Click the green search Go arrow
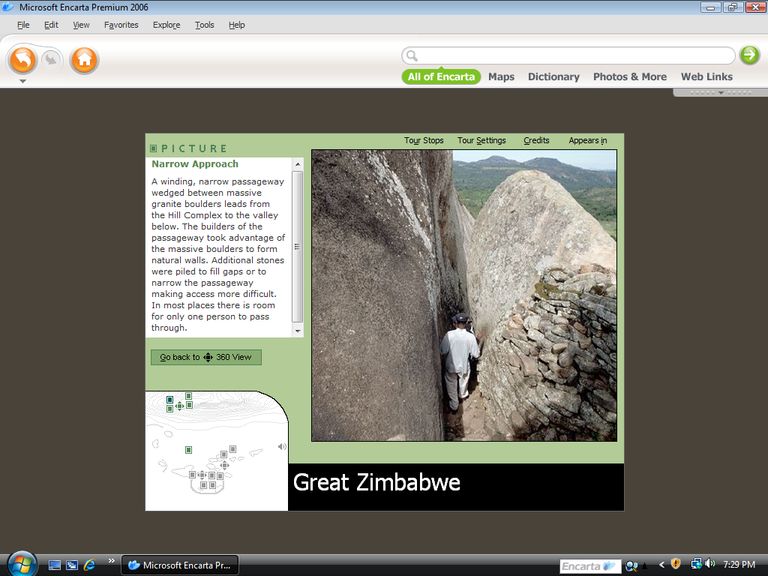Image resolution: width=768 pixels, height=576 pixels. (x=749, y=55)
